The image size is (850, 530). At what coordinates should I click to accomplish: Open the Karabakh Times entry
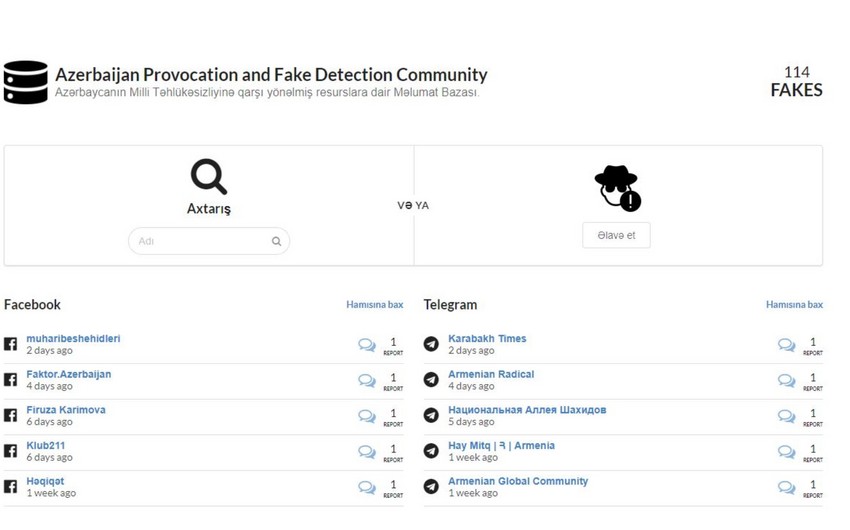(487, 339)
